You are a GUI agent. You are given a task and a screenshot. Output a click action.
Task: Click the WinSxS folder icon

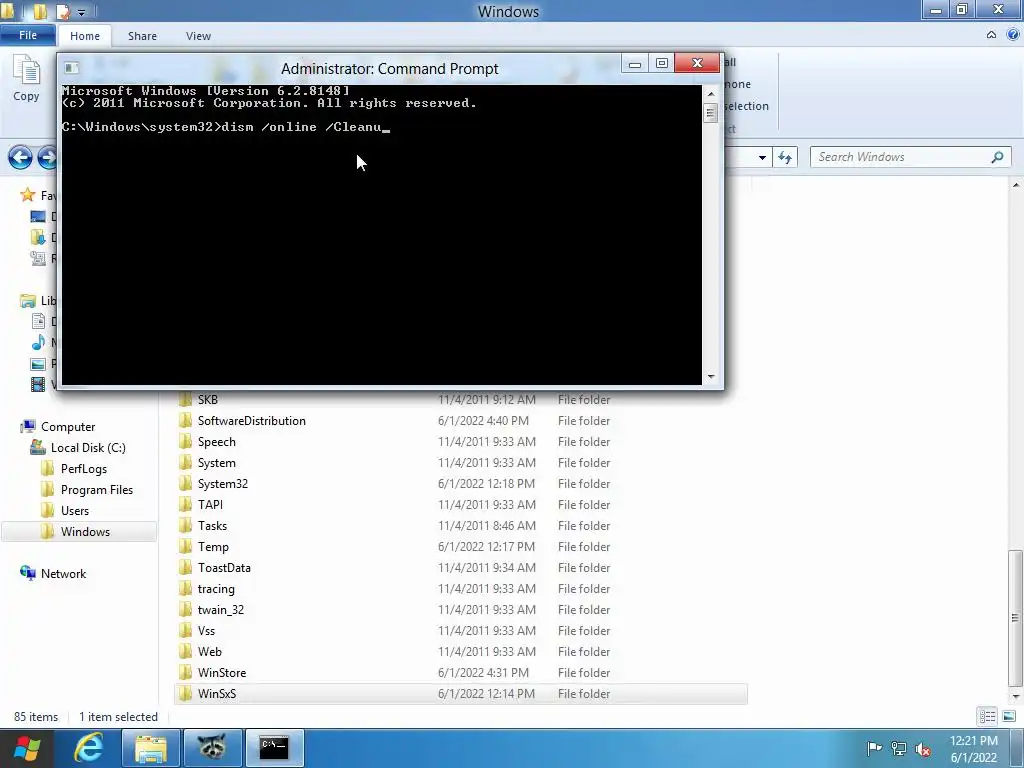(x=185, y=693)
